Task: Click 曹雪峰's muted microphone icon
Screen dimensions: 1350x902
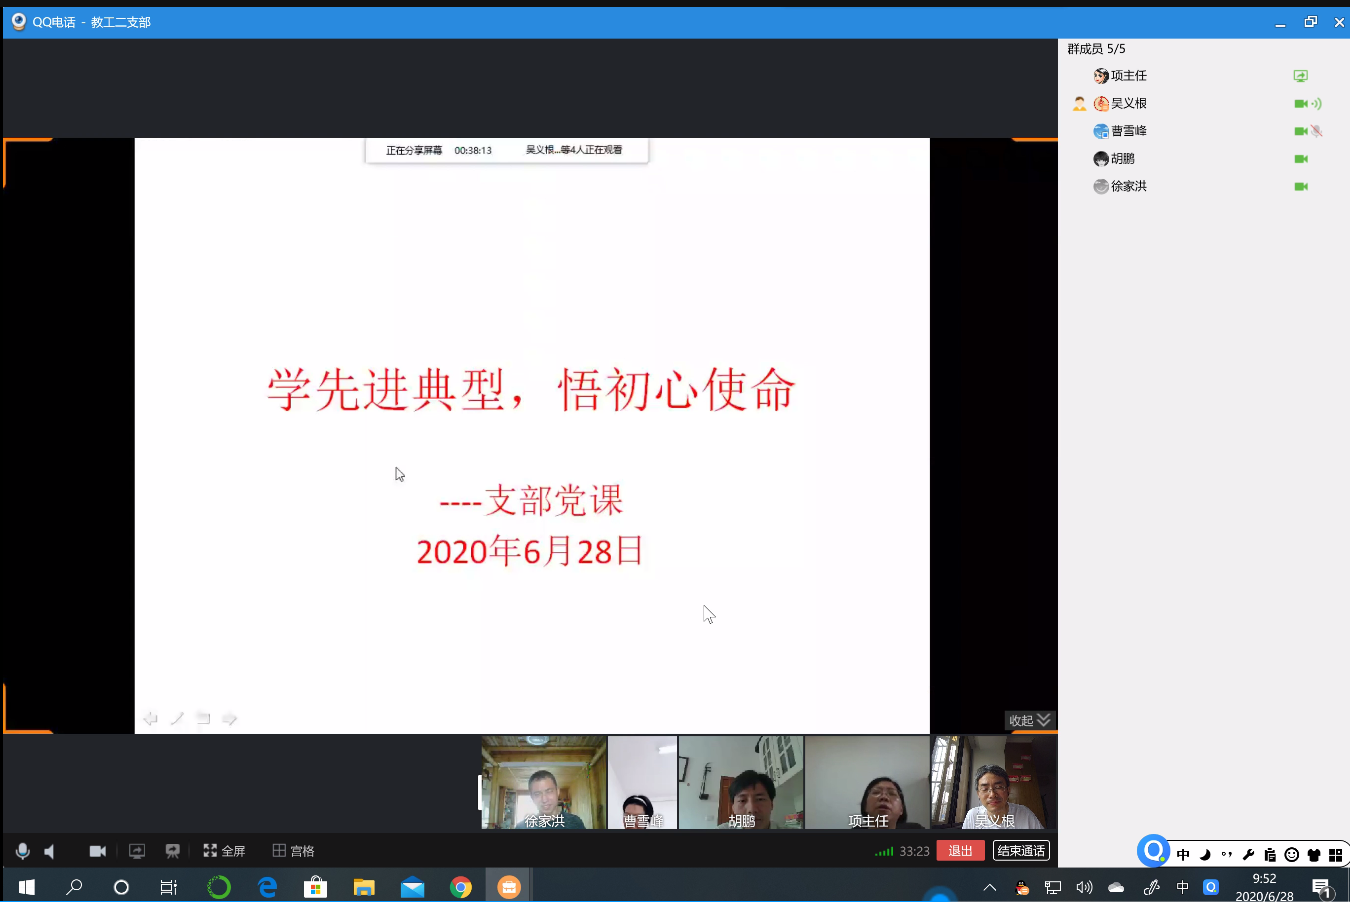Action: click(x=1316, y=131)
